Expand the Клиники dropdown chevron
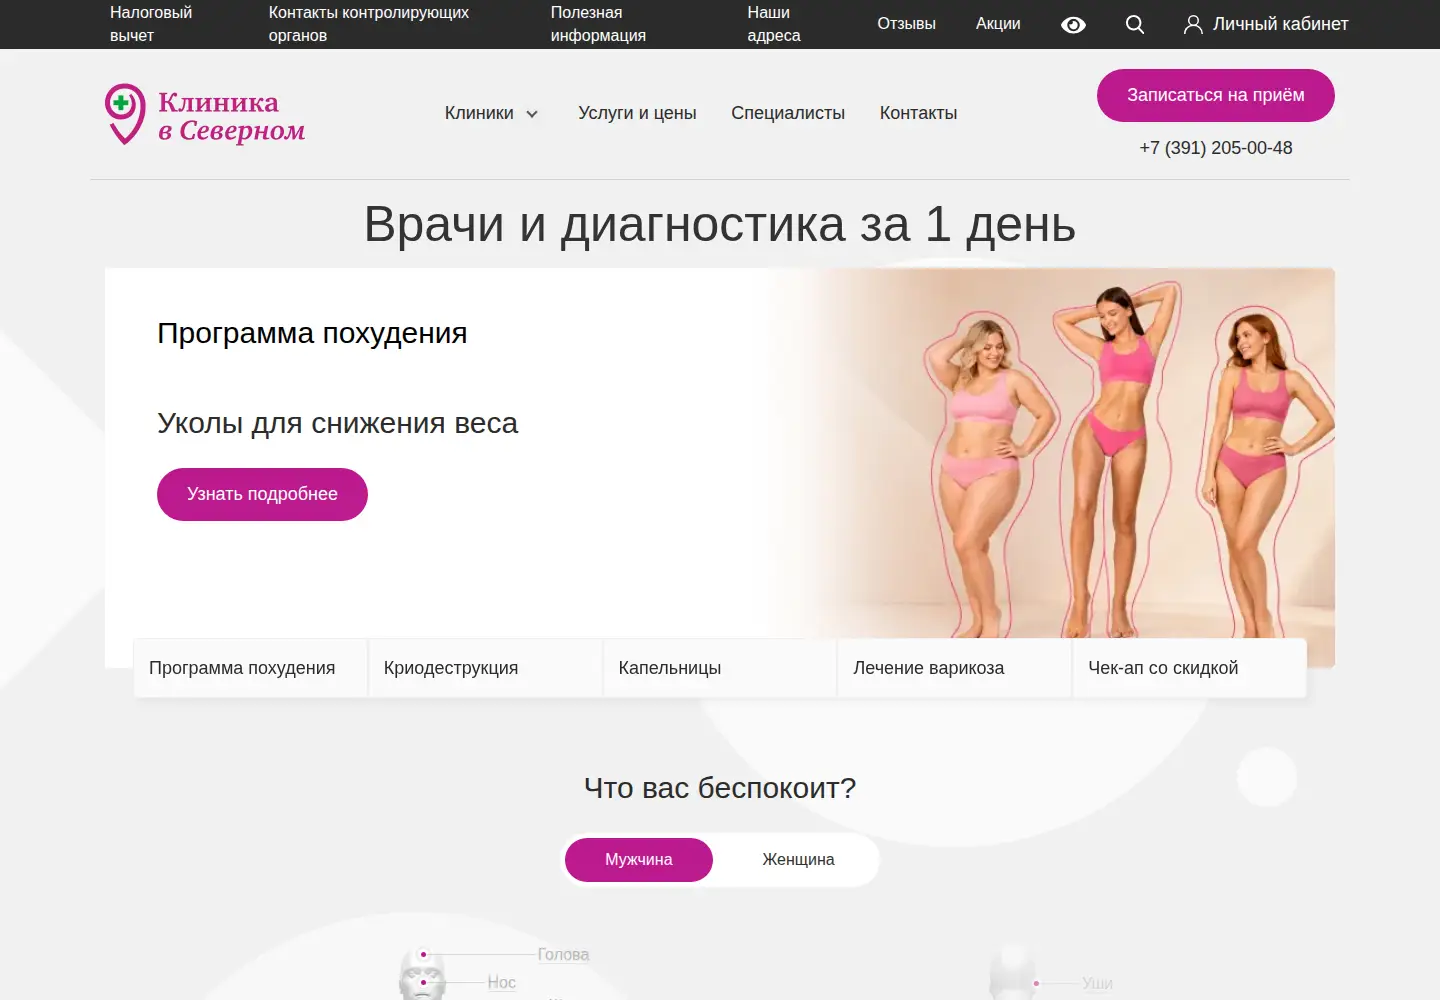1440x1000 pixels. [532, 114]
